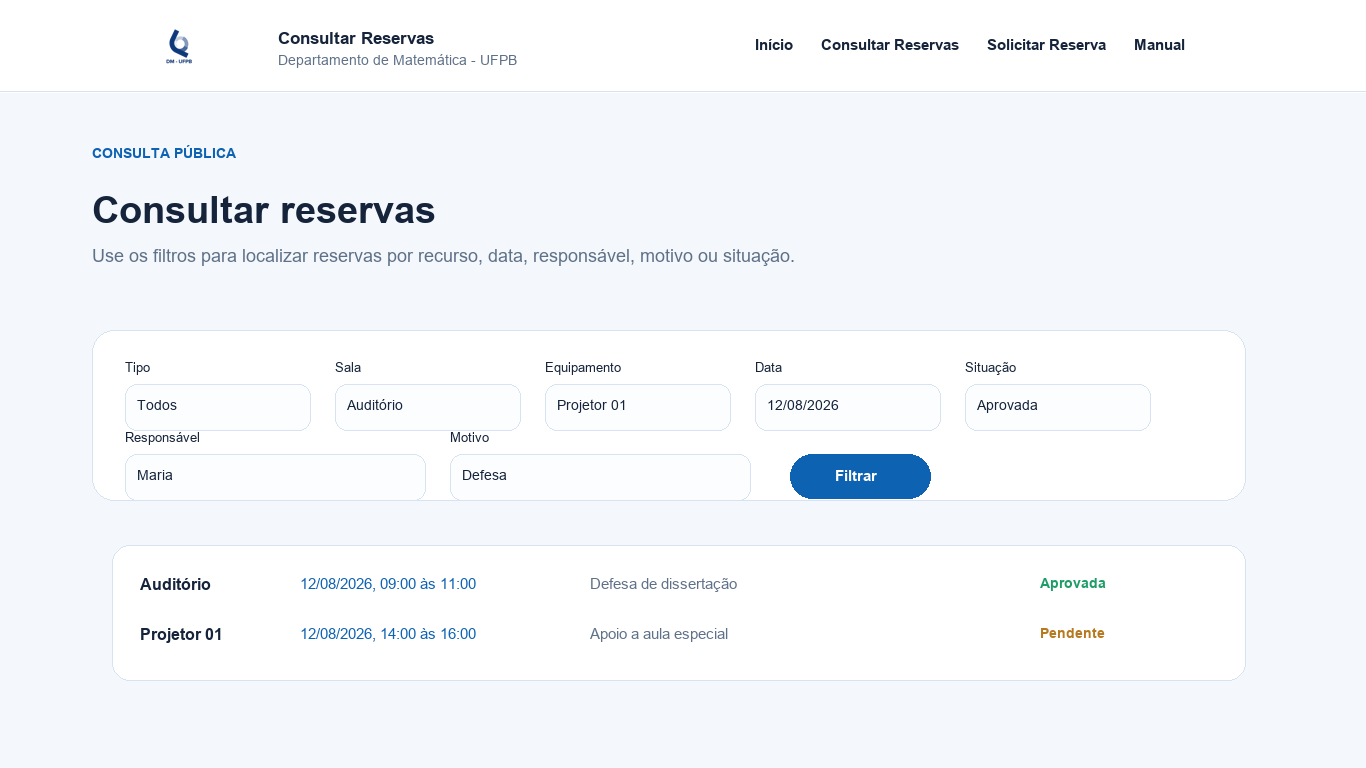Open Equipamento dropdown showing Projetor 01
The width and height of the screenshot is (1366, 768).
pos(638,407)
